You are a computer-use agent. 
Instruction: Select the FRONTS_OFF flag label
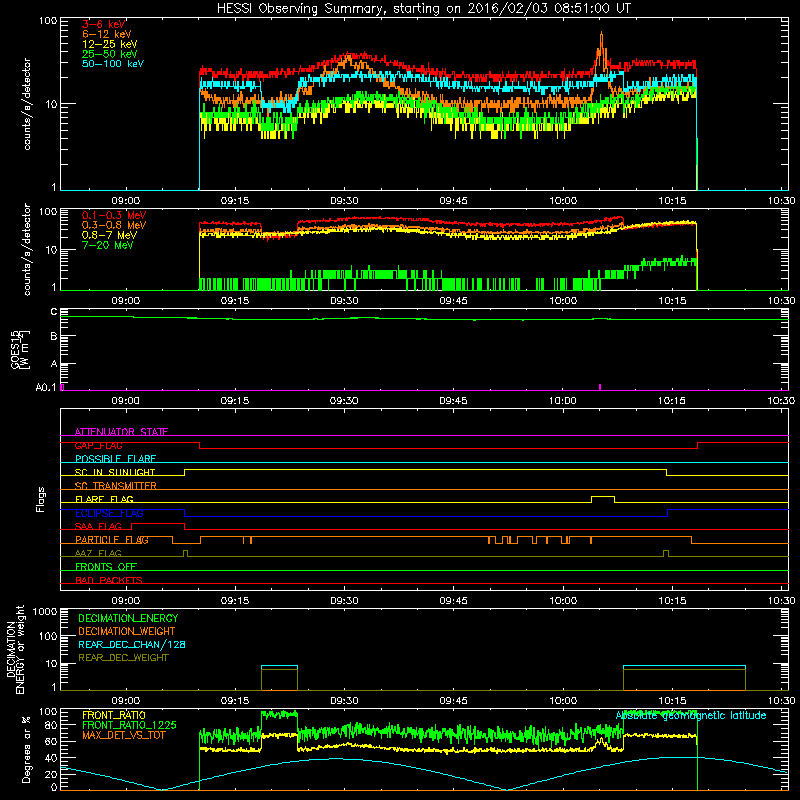[106, 567]
